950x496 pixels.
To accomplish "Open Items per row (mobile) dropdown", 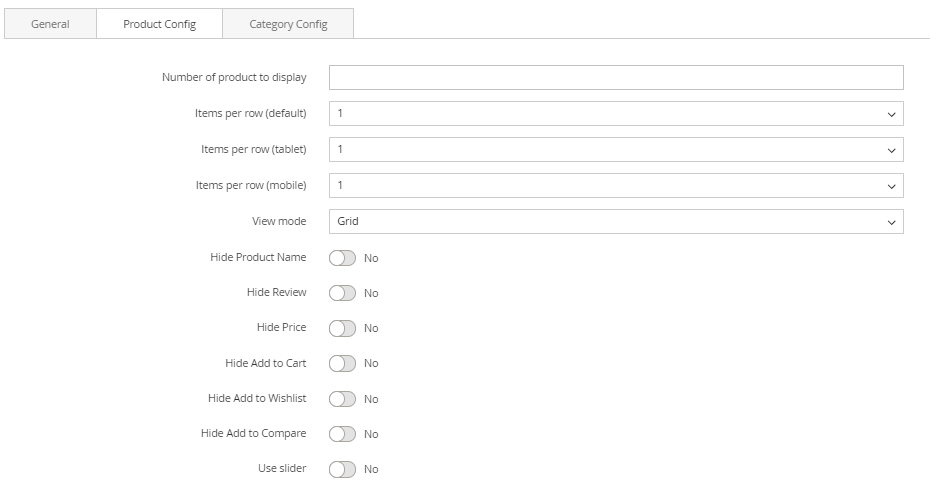I will 615,186.
